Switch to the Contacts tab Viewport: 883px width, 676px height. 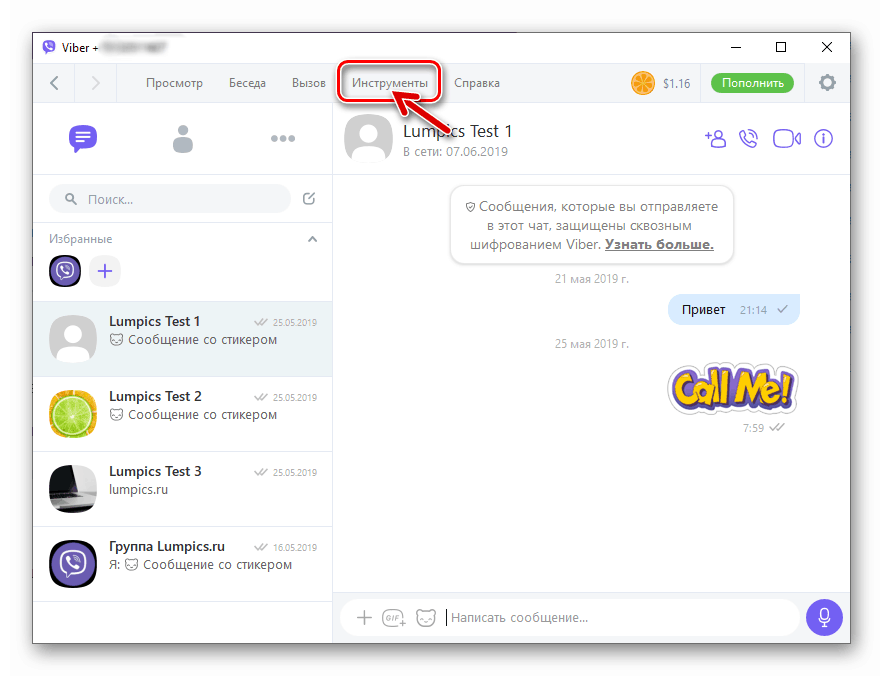tap(182, 139)
